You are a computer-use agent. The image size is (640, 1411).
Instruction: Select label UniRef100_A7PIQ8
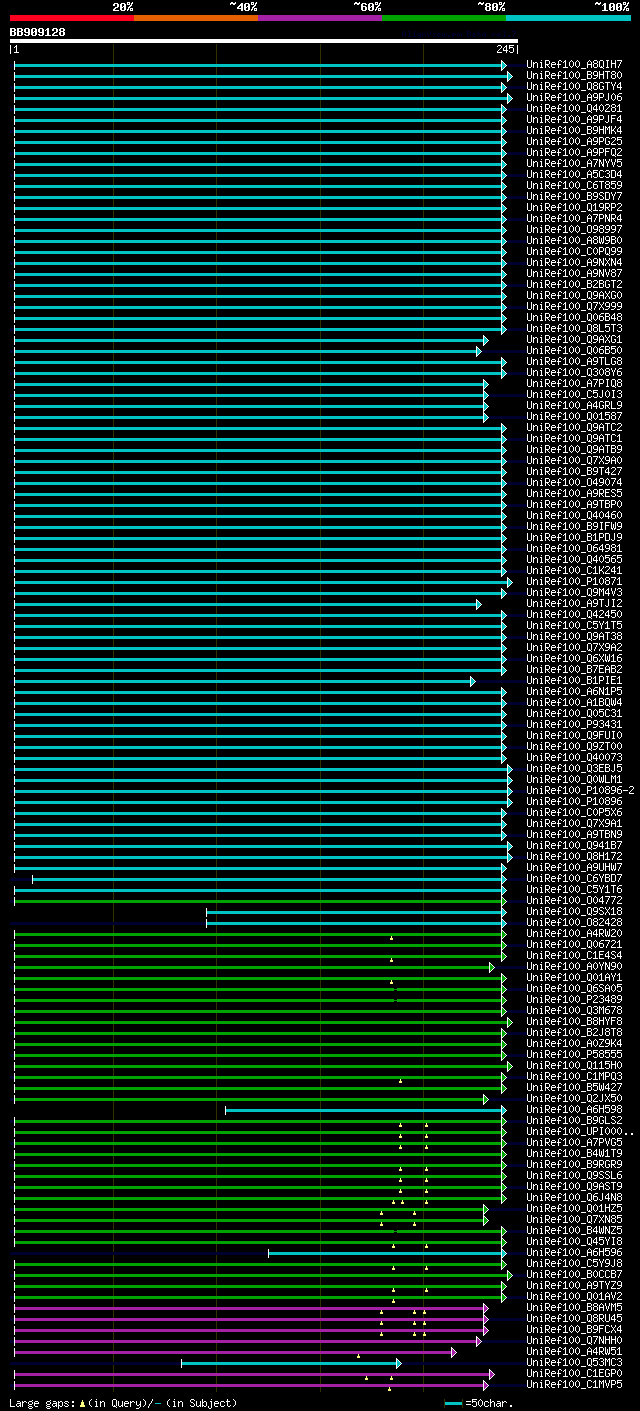point(574,383)
